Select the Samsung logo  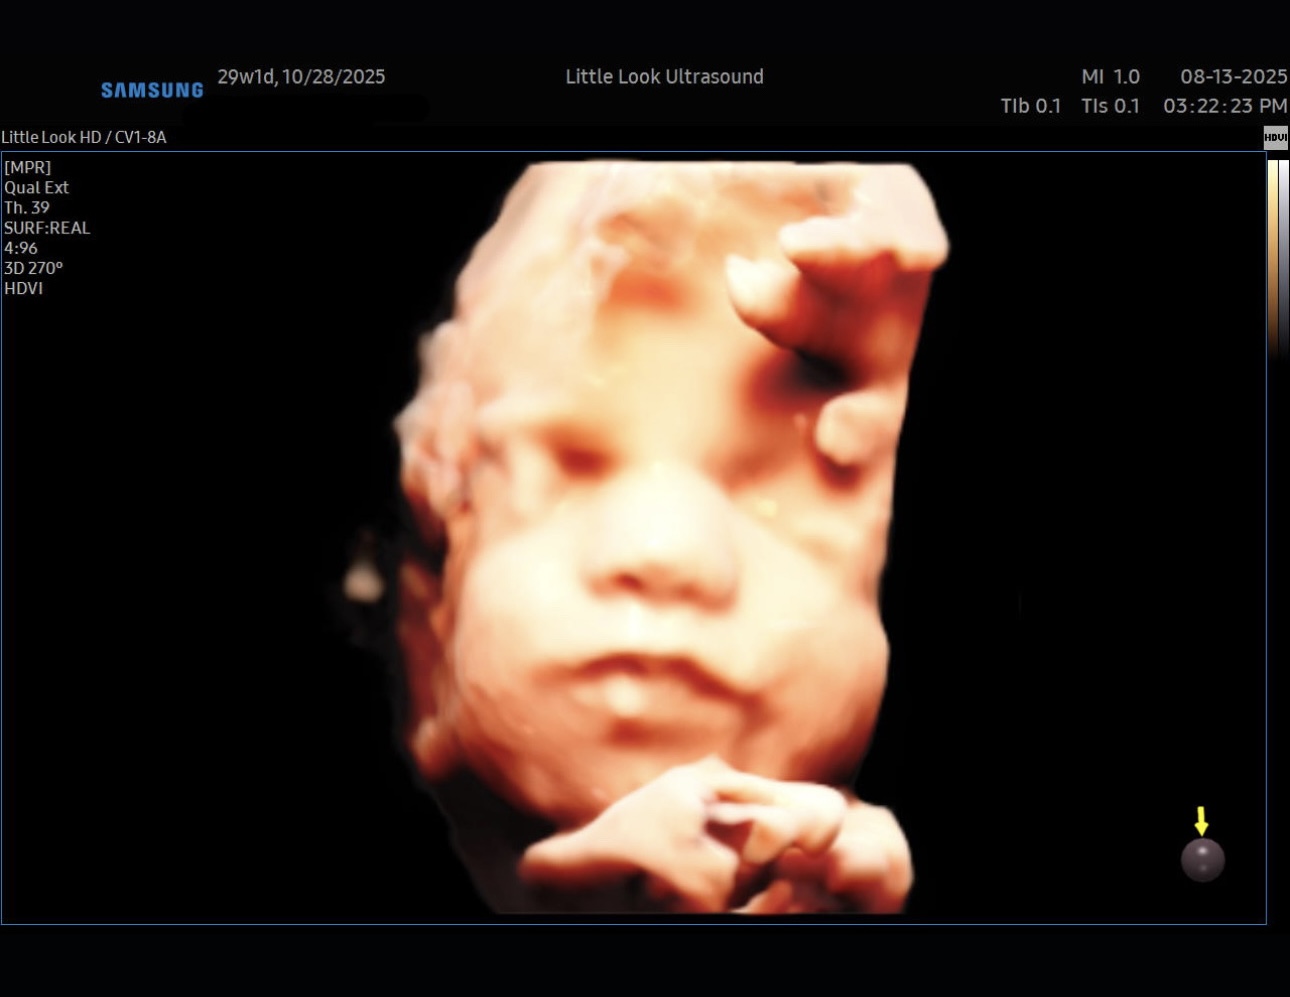point(151,90)
